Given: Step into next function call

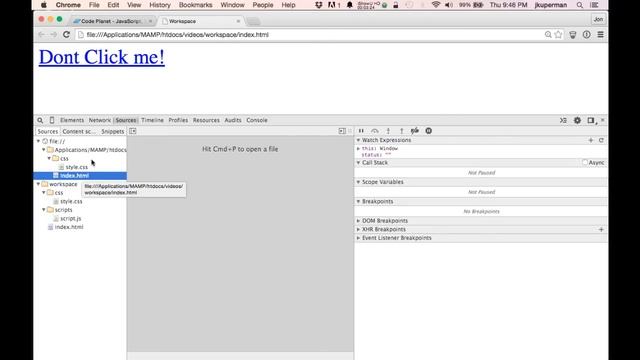Looking at the screenshot, I should [x=388, y=131].
